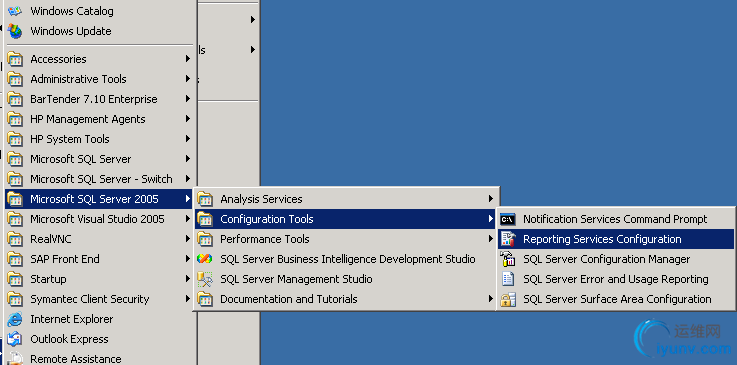
Task: Click the Administrative Tools folder icon
Action: click(15, 79)
